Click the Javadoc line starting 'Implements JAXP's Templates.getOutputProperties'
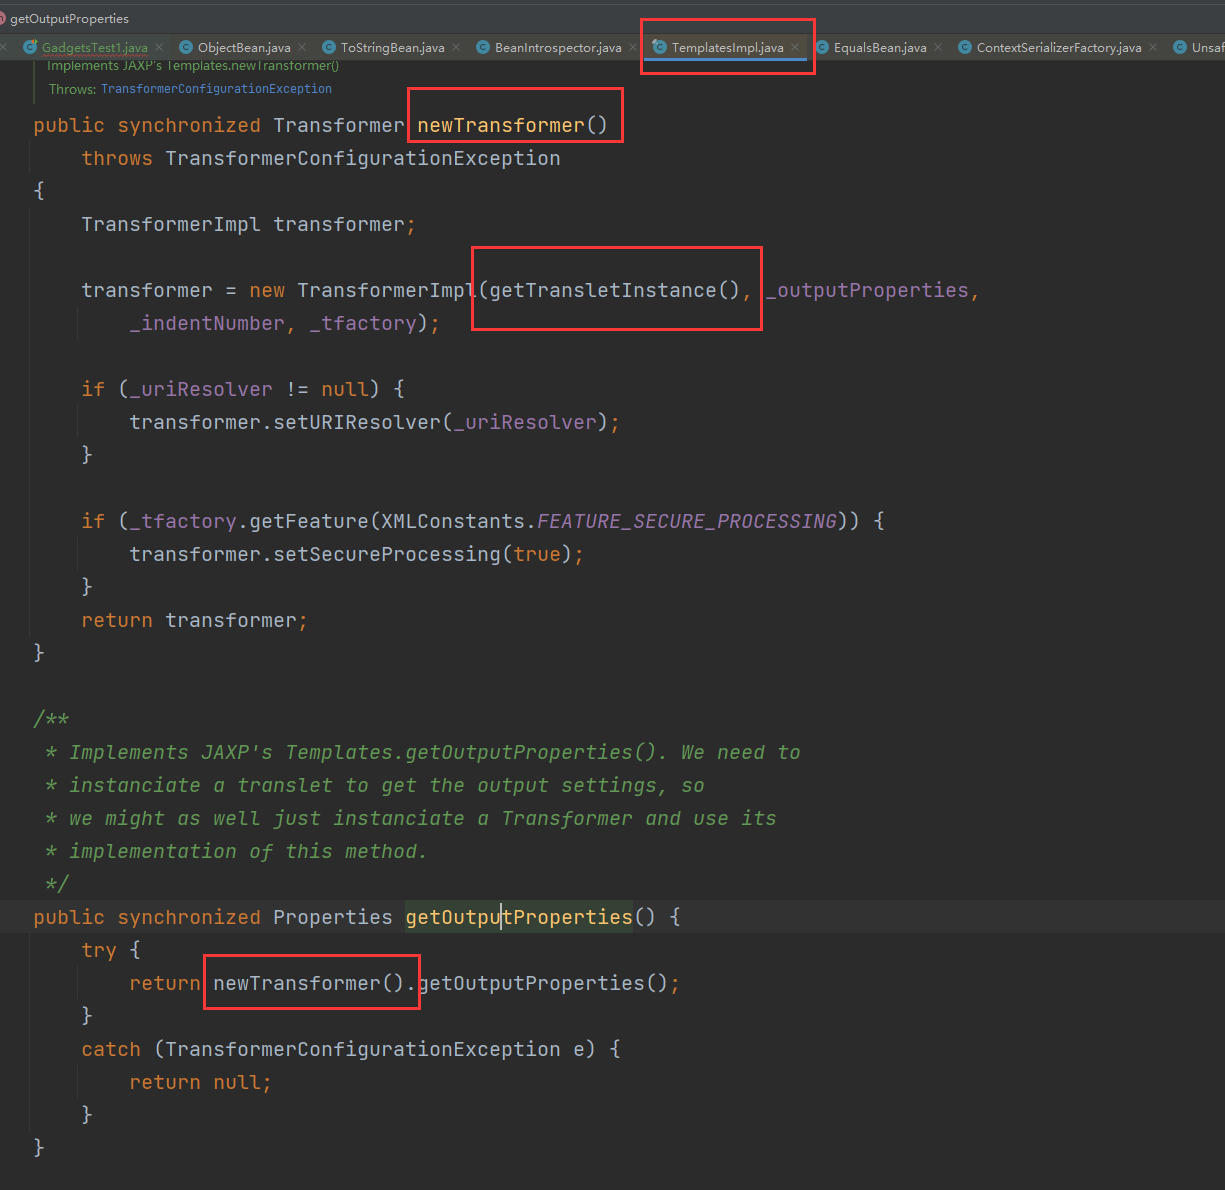1225x1190 pixels. pos(423,752)
